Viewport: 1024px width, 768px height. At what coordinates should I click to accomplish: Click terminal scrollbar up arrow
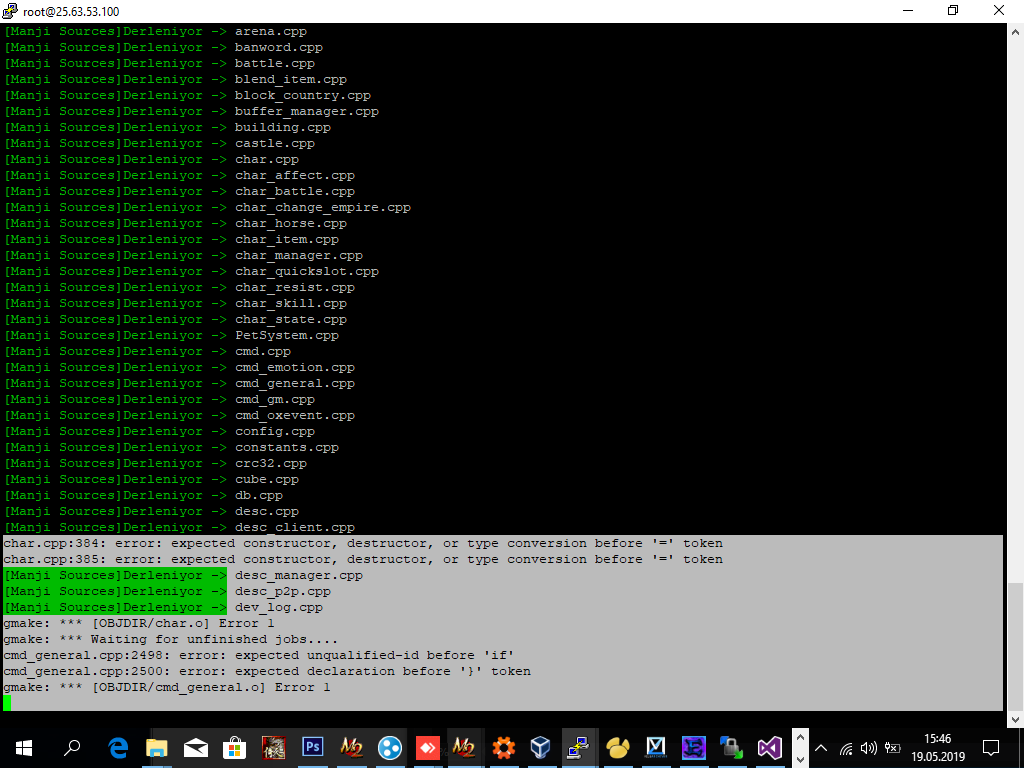[x=1016, y=31]
